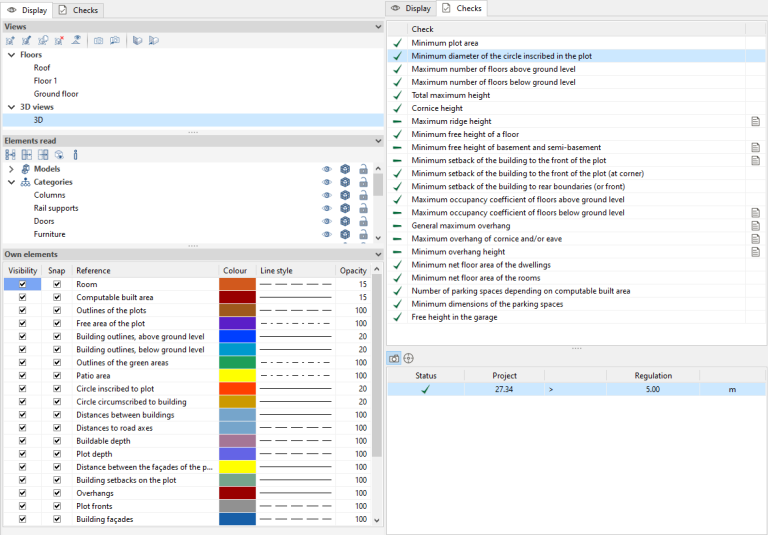Viewport: 768px width, 535px height.
Task: Click the plain camera icon in Views toolbar
Action: 98,41
